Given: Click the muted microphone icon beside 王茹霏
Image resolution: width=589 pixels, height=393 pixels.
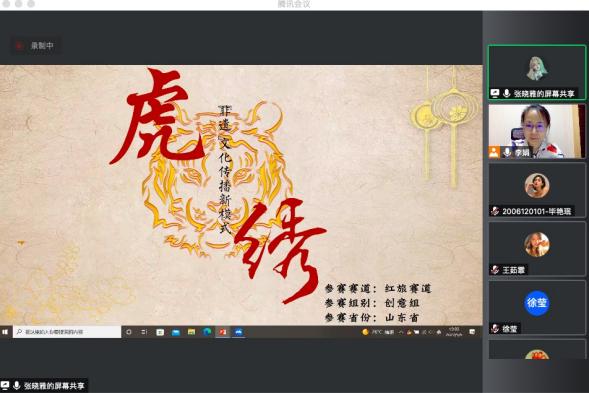Looking at the screenshot, I should (495, 270).
